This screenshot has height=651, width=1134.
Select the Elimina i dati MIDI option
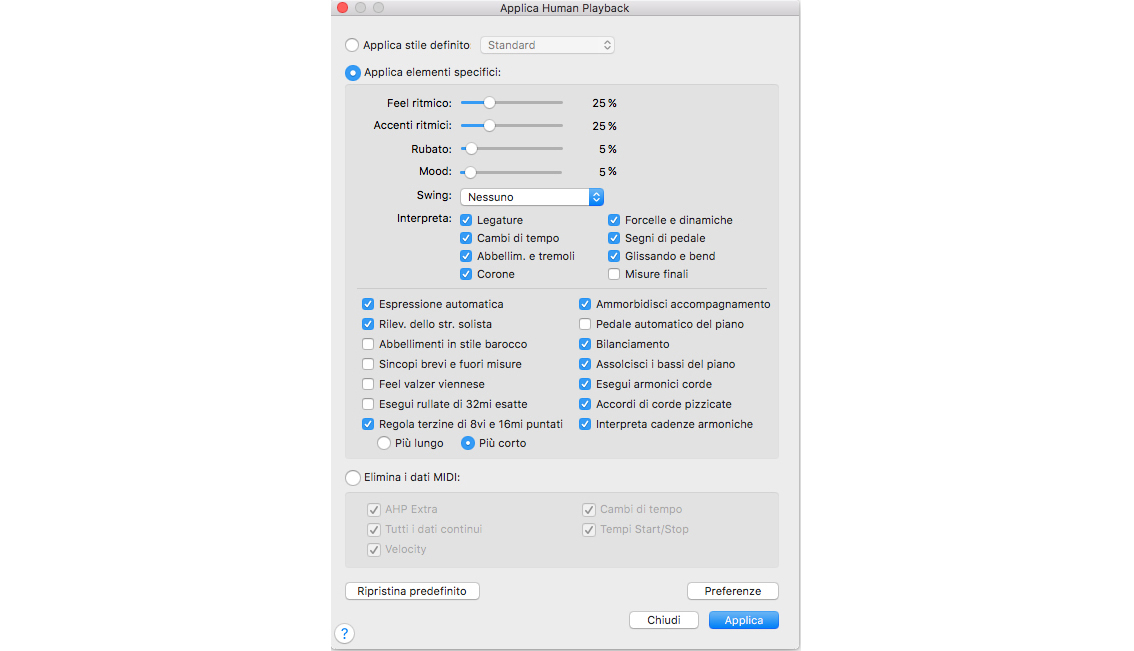352,478
